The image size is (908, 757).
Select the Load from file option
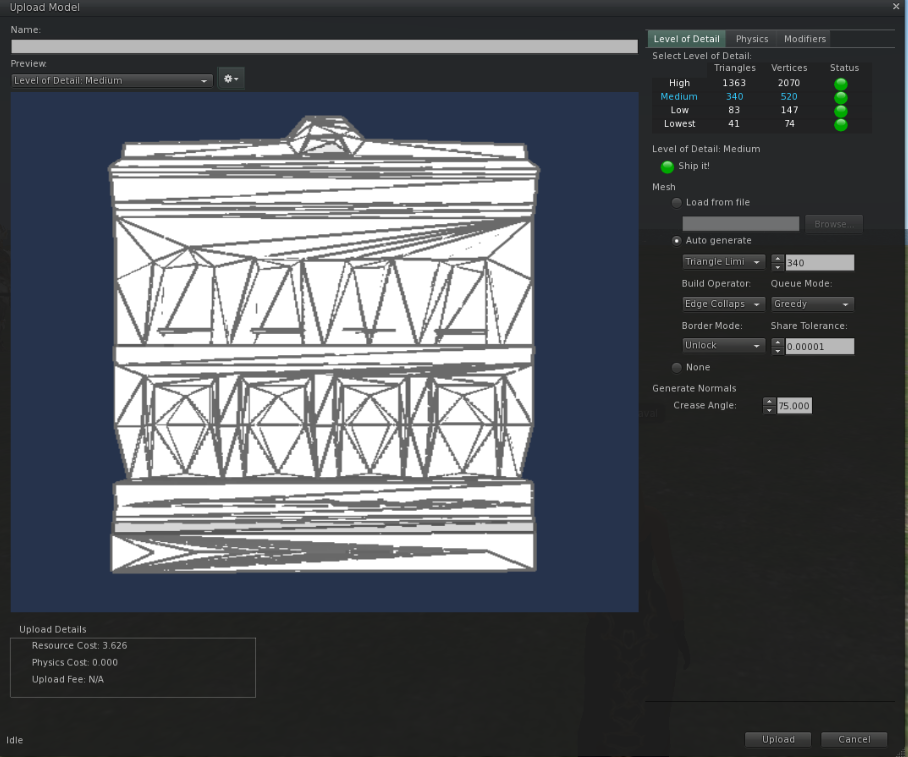click(x=677, y=203)
